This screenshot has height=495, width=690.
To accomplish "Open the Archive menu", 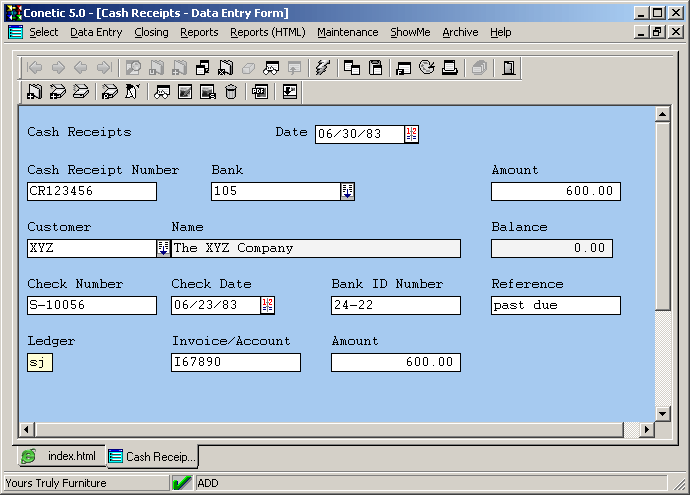I will click(x=460, y=32).
